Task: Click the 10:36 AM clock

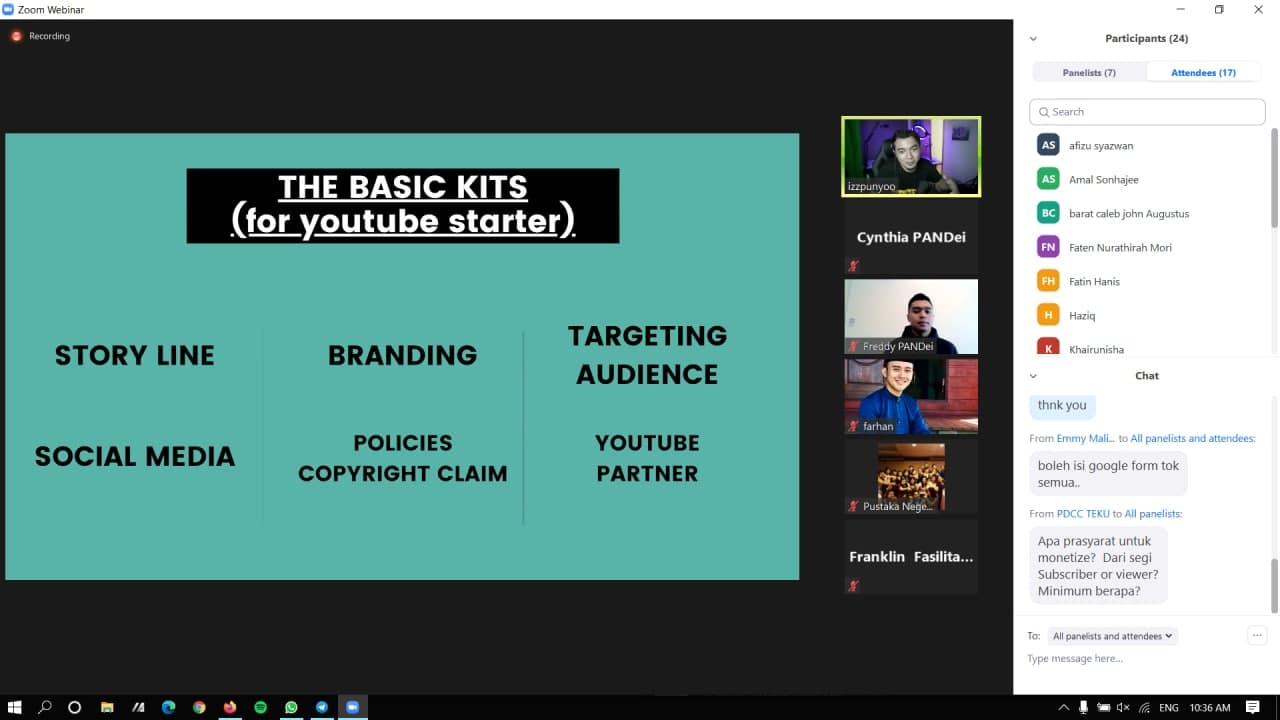Action: (x=1210, y=707)
